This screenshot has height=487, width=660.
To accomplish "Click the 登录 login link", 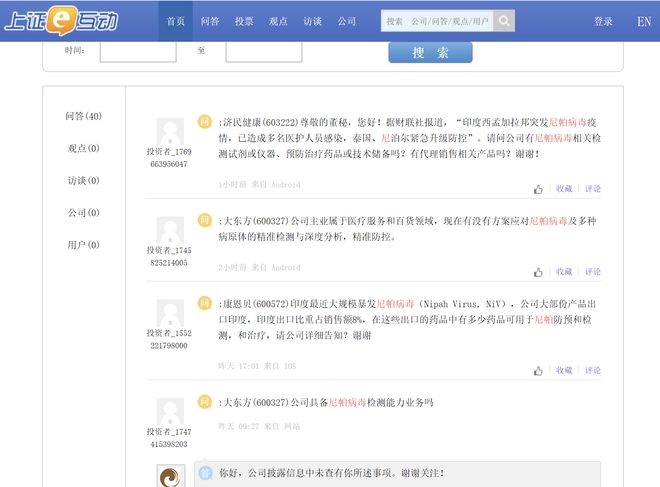I will pos(603,21).
